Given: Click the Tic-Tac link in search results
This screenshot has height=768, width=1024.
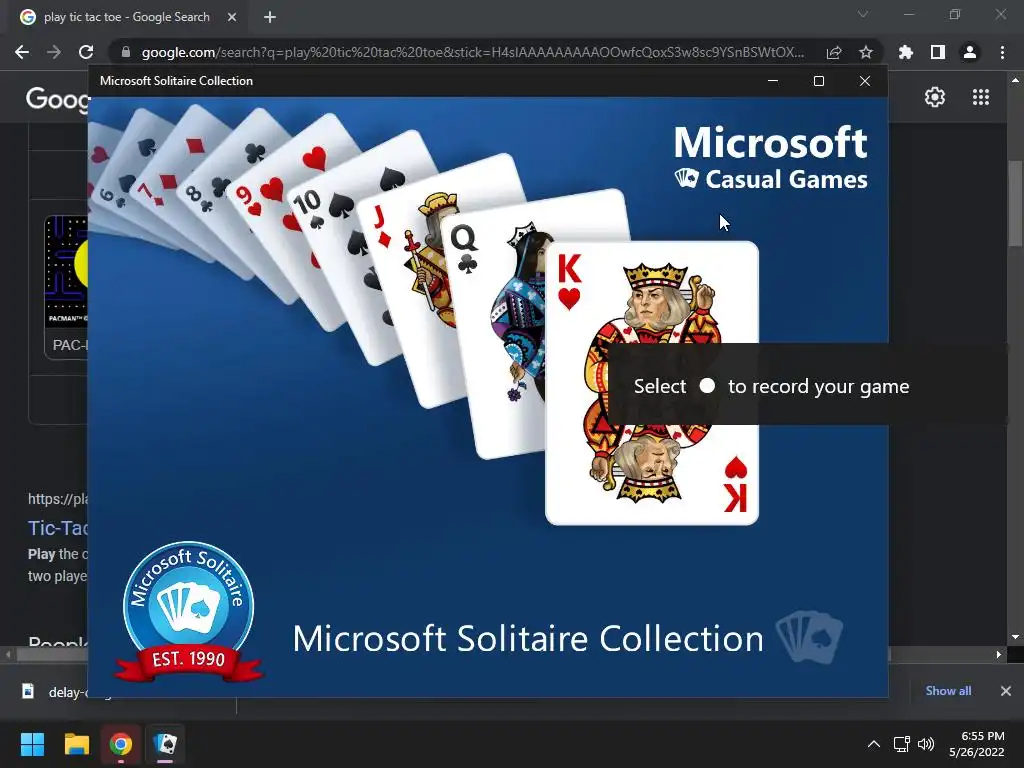Looking at the screenshot, I should pos(57,528).
